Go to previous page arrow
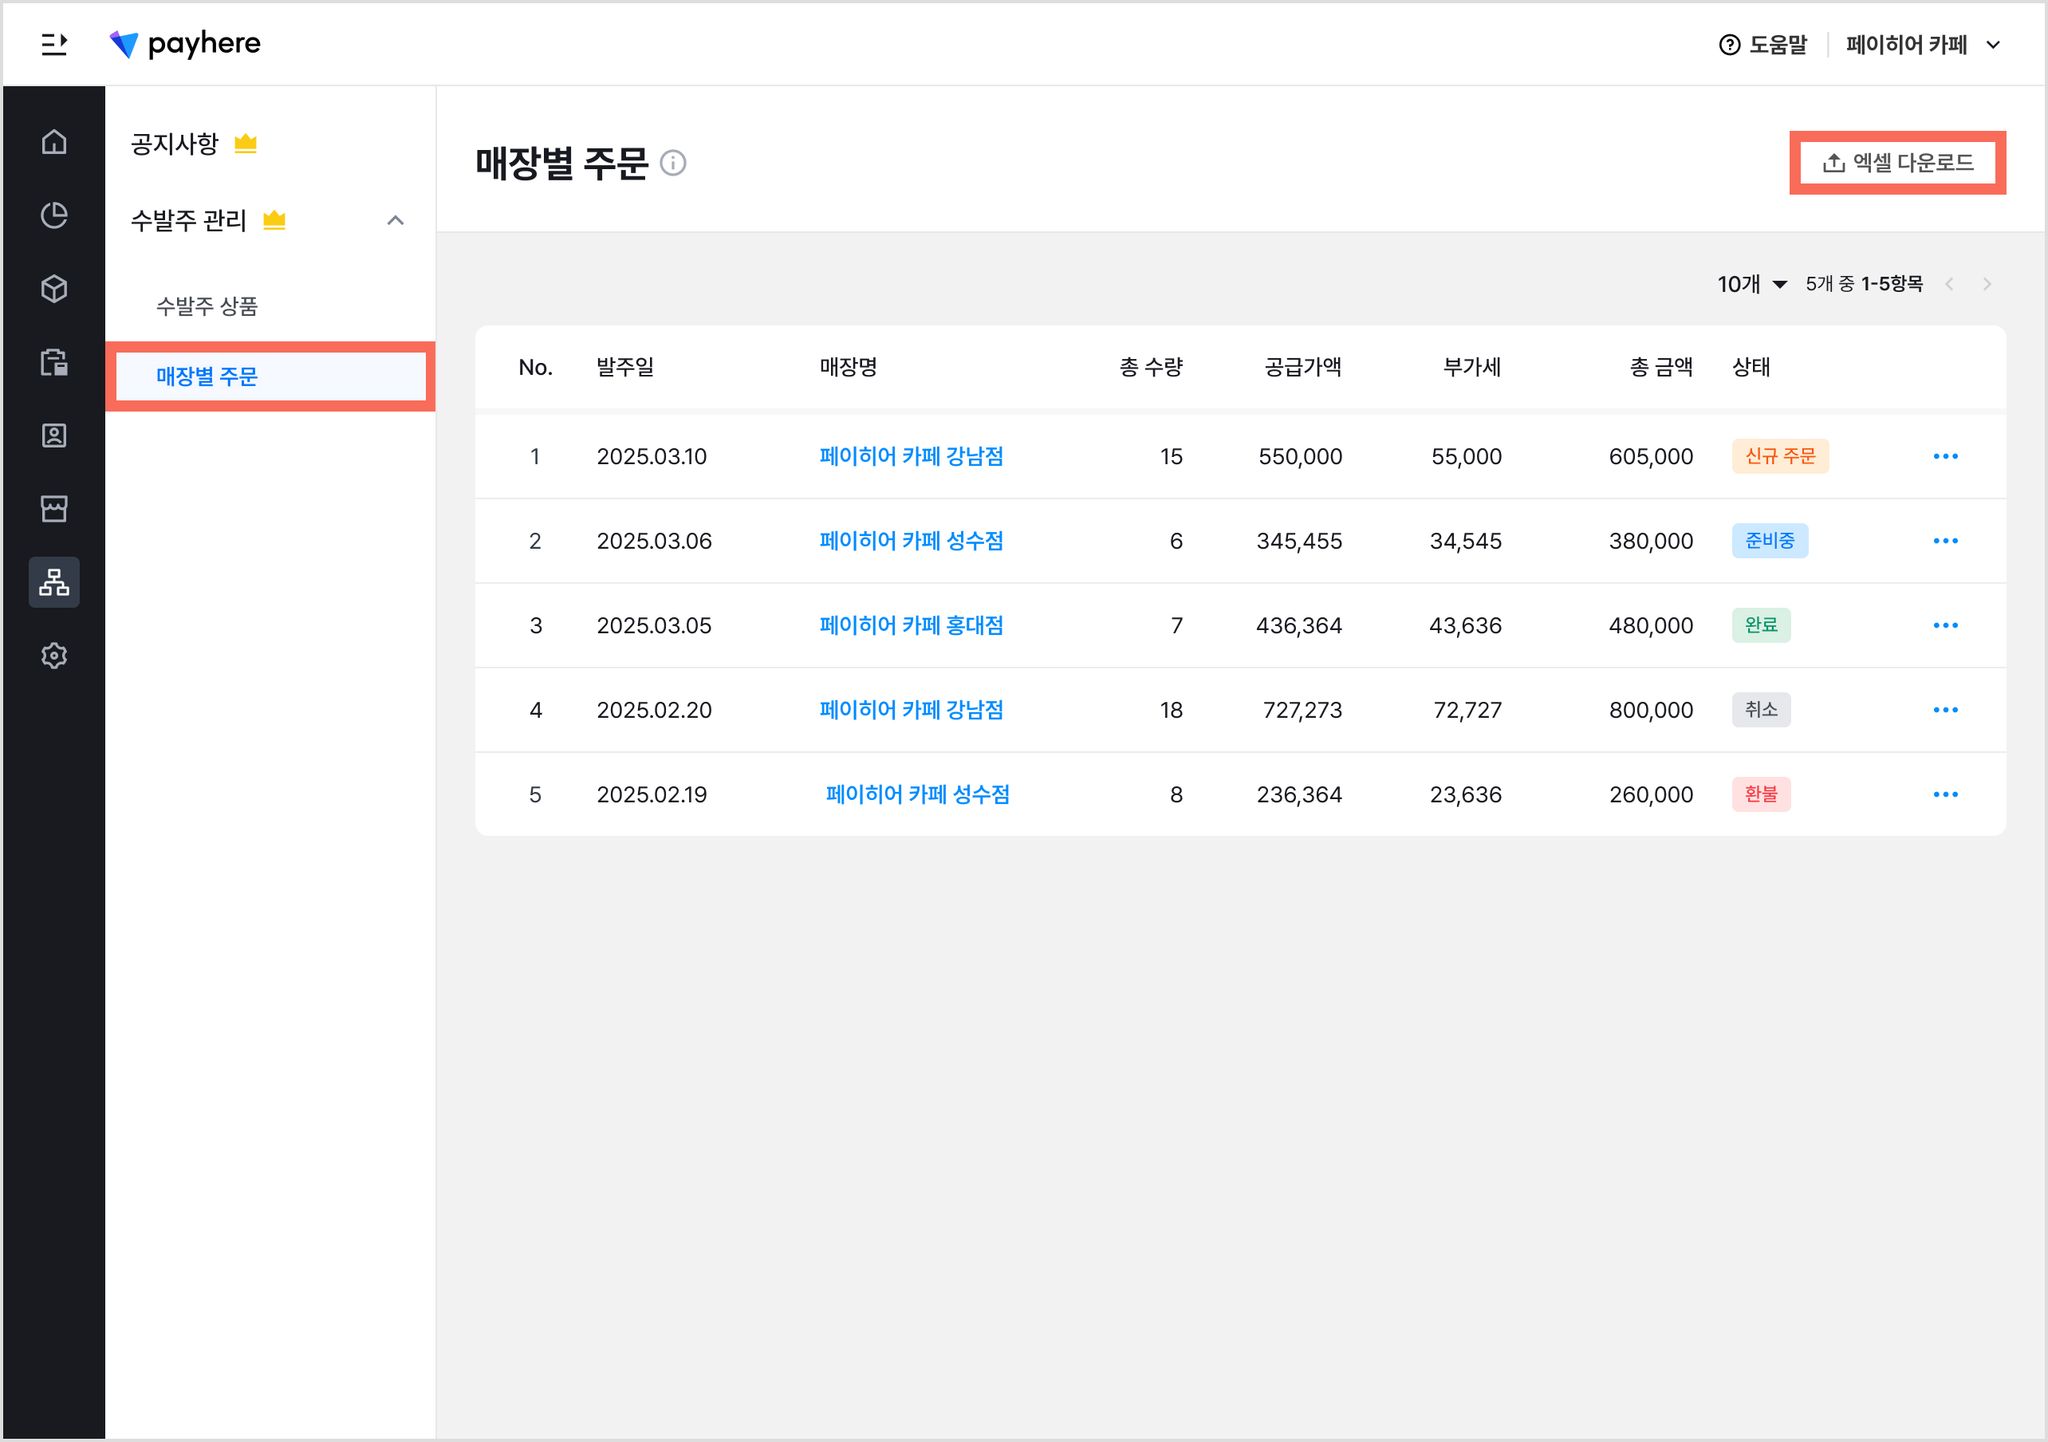This screenshot has width=2048, height=1442. 1949,284
